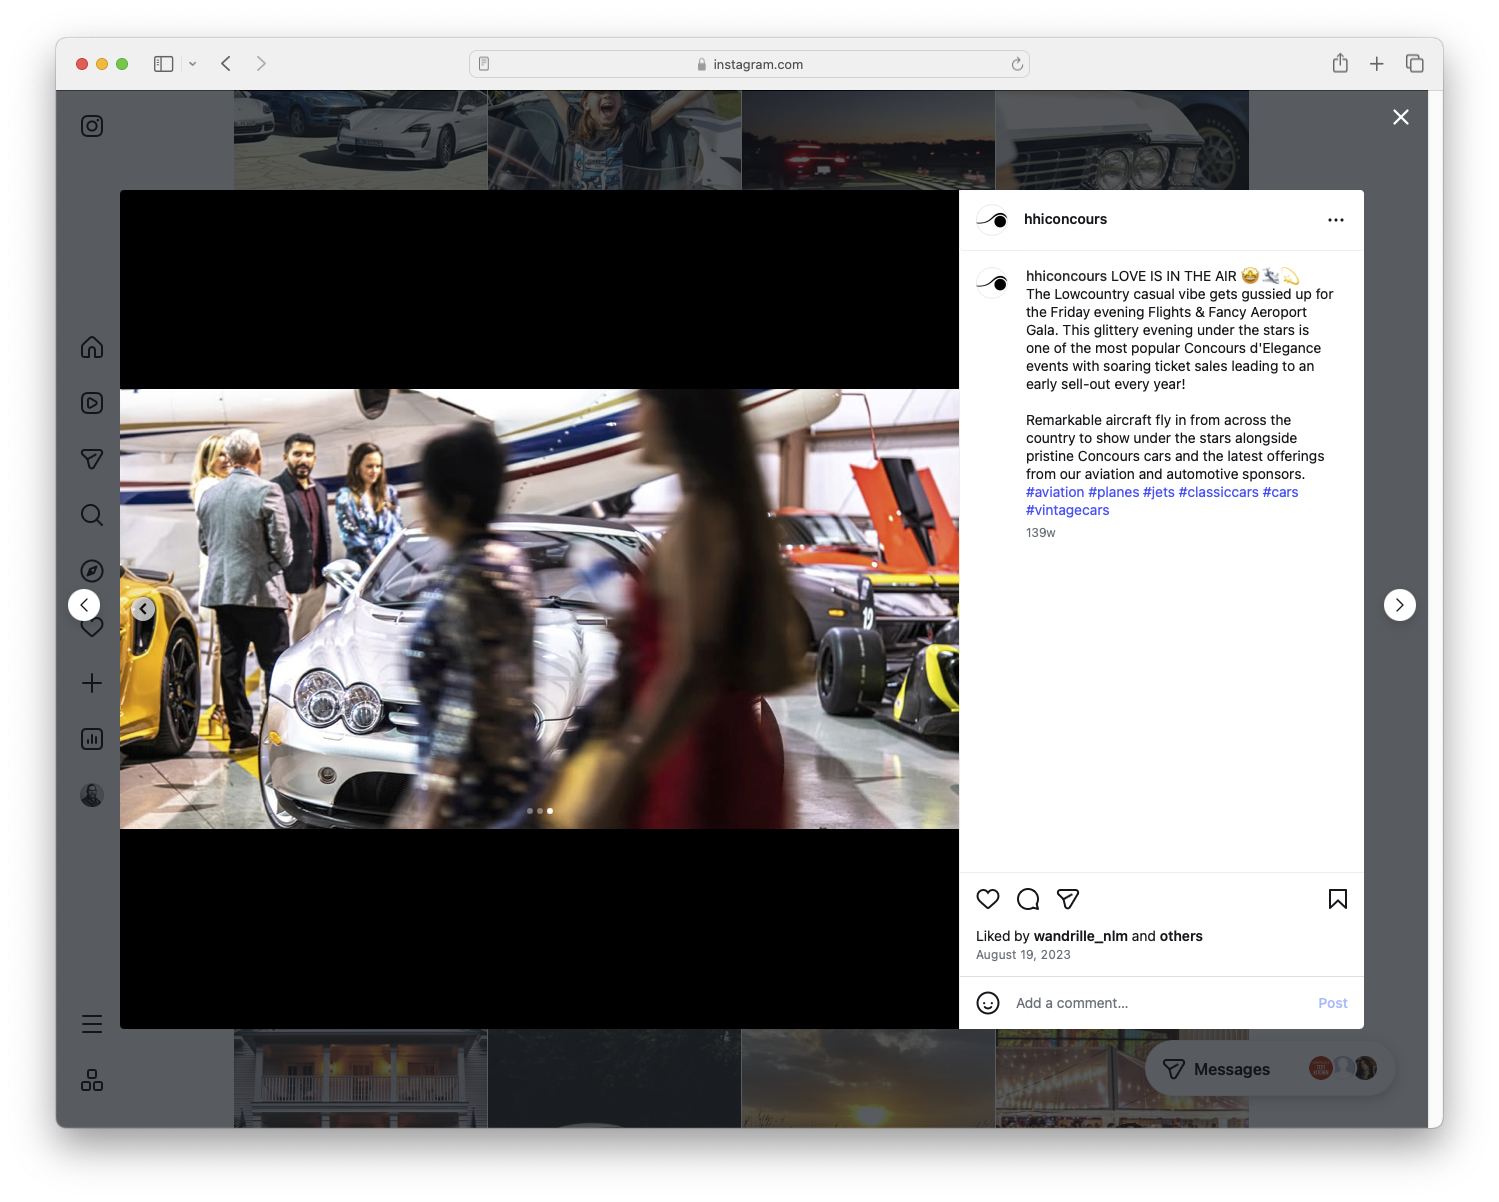
Task: Open the emoji picker for commenting
Action: [x=988, y=1002]
